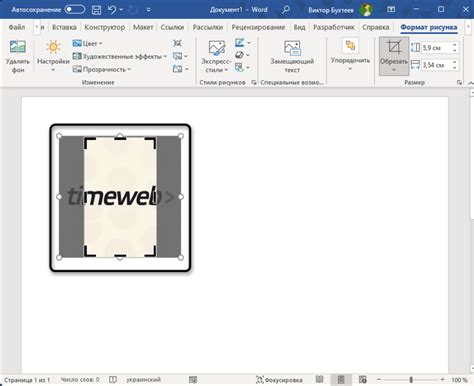Click the Обрезать crop tool icon
Viewport: 474px width, 386px height.
click(x=394, y=47)
